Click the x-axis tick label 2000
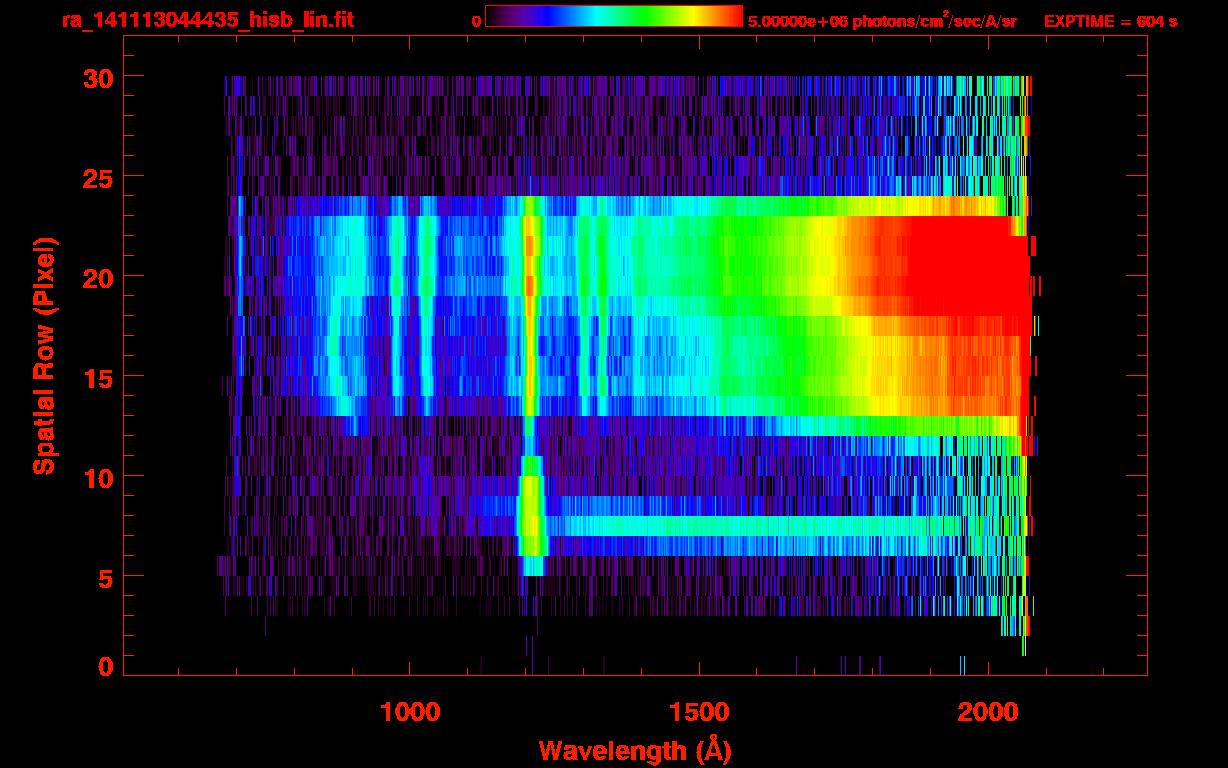The height and width of the screenshot is (768, 1228). [x=988, y=712]
